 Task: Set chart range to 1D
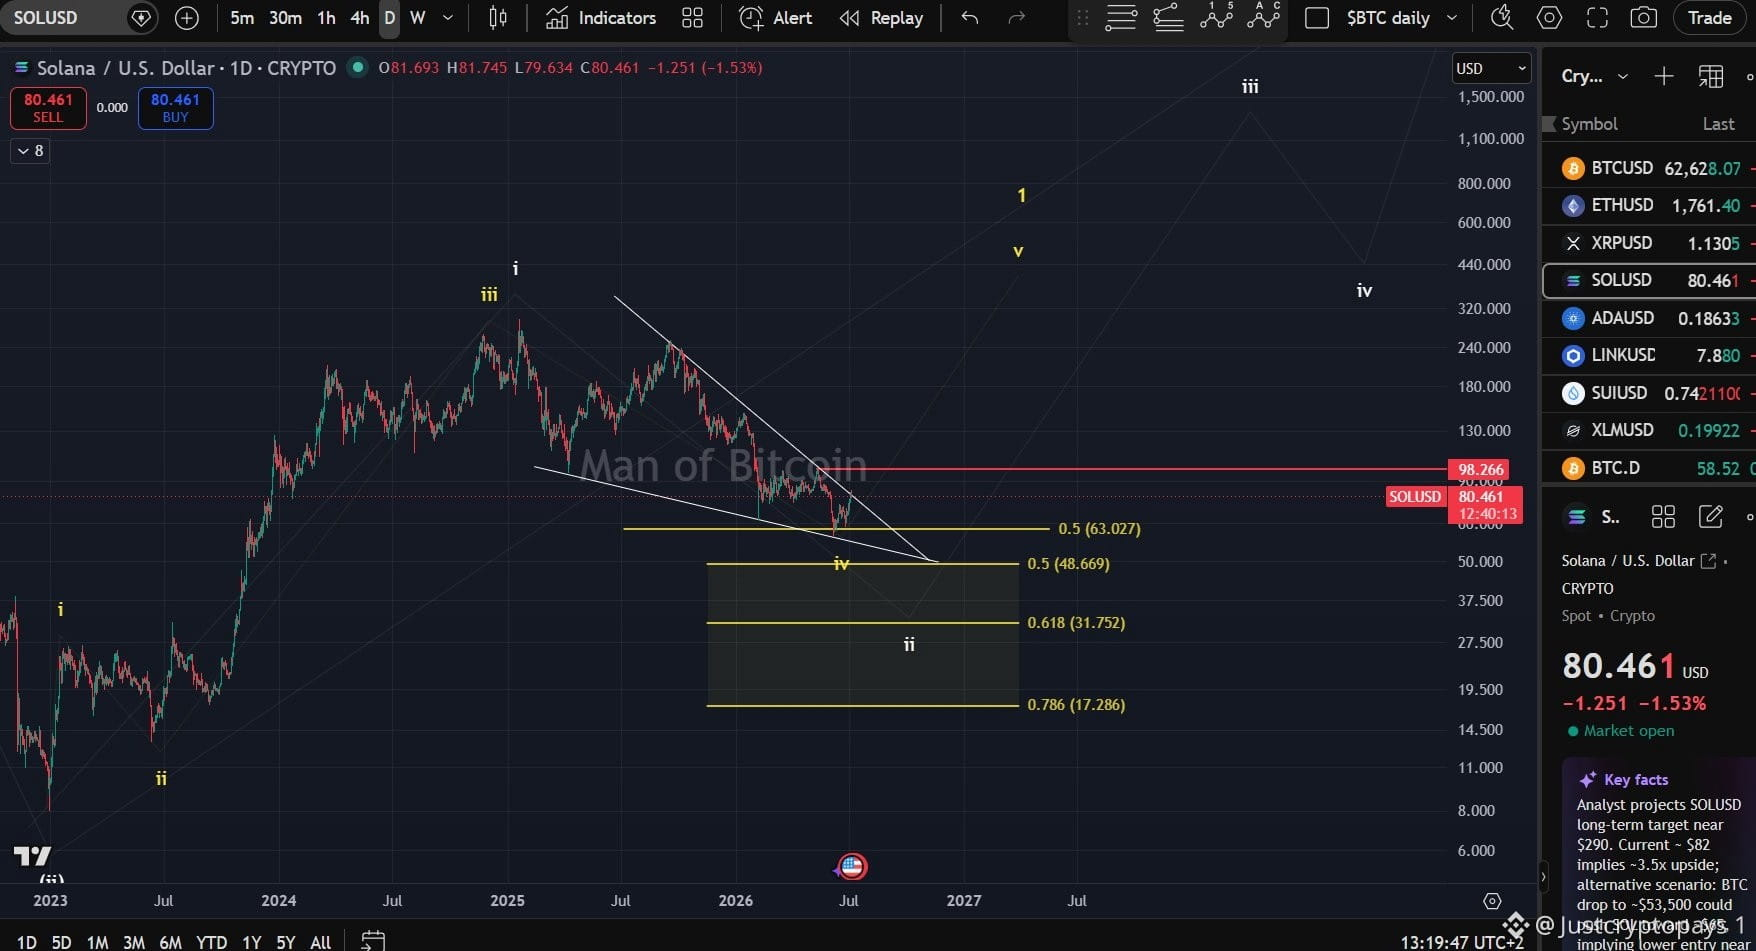click(27, 942)
